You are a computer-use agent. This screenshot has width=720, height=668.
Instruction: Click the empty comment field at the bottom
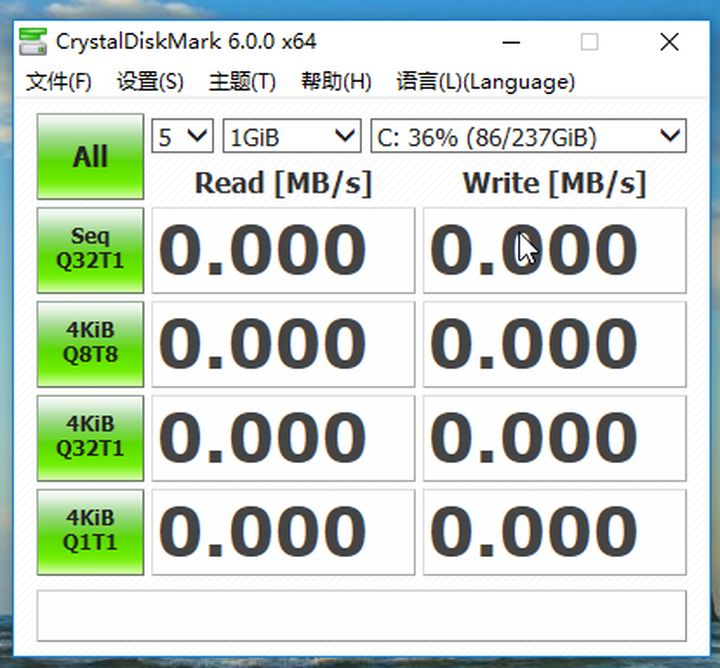pos(362,616)
